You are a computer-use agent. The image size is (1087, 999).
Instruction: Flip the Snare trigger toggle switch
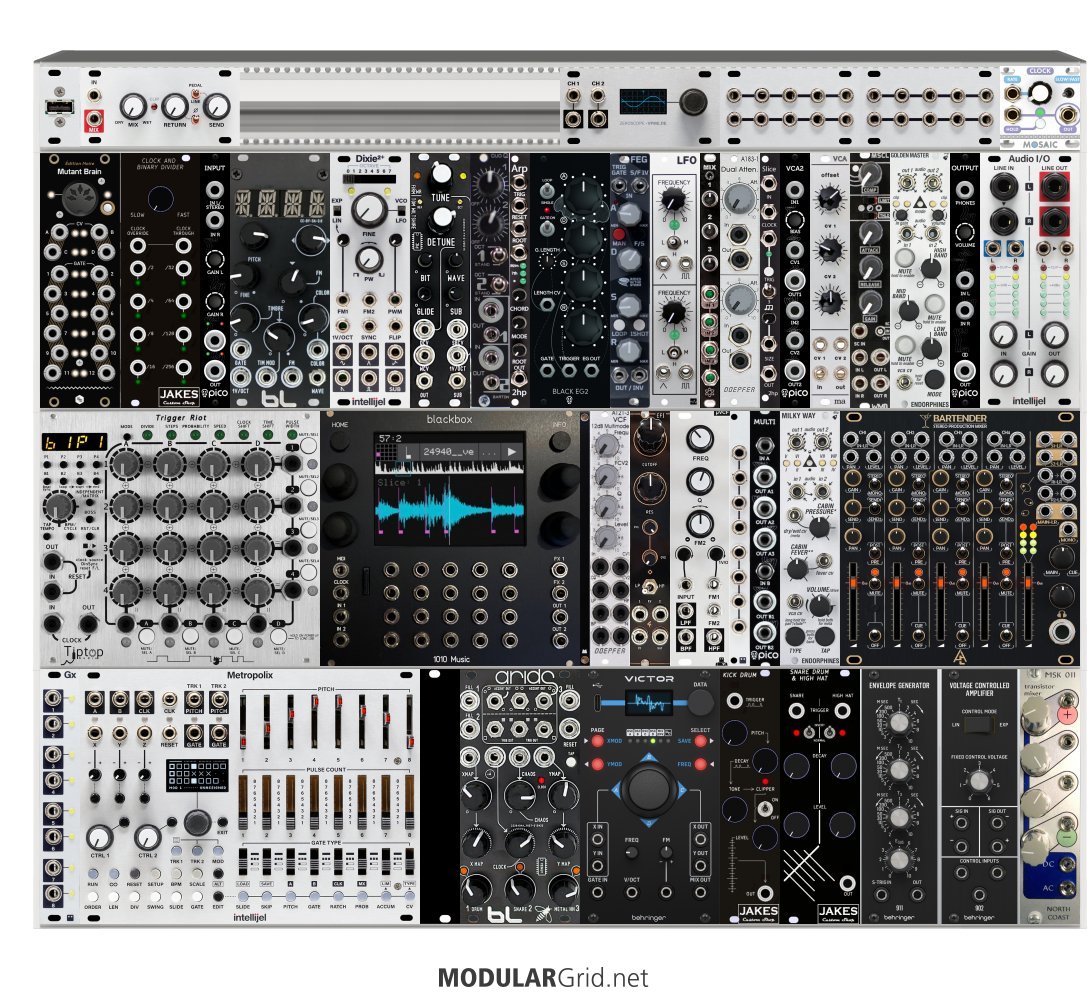point(808,732)
